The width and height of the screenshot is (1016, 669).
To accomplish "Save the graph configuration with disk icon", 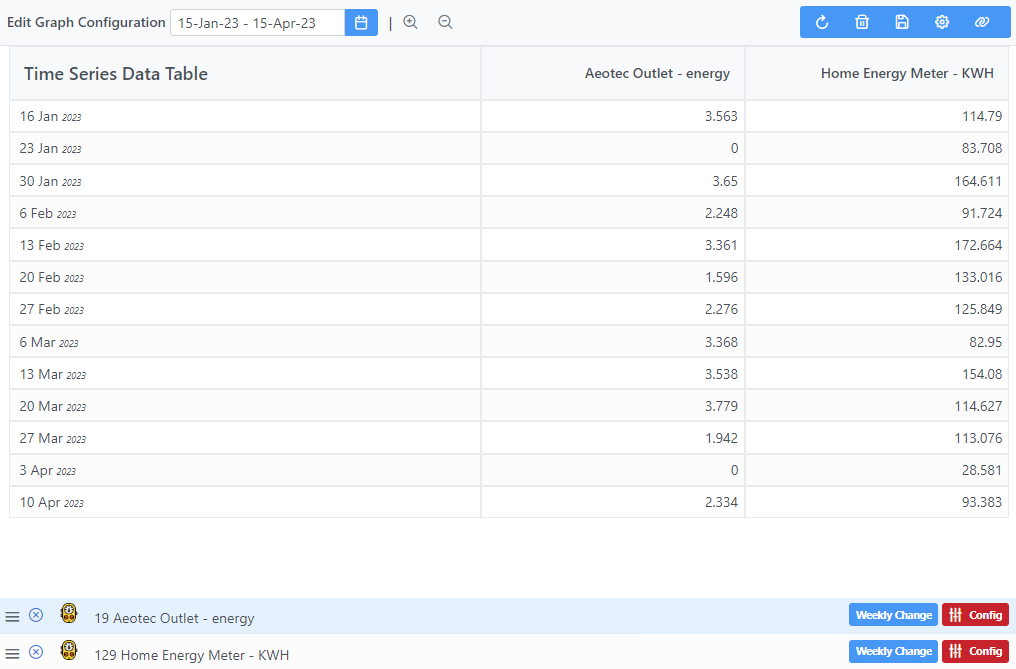I will coord(902,22).
